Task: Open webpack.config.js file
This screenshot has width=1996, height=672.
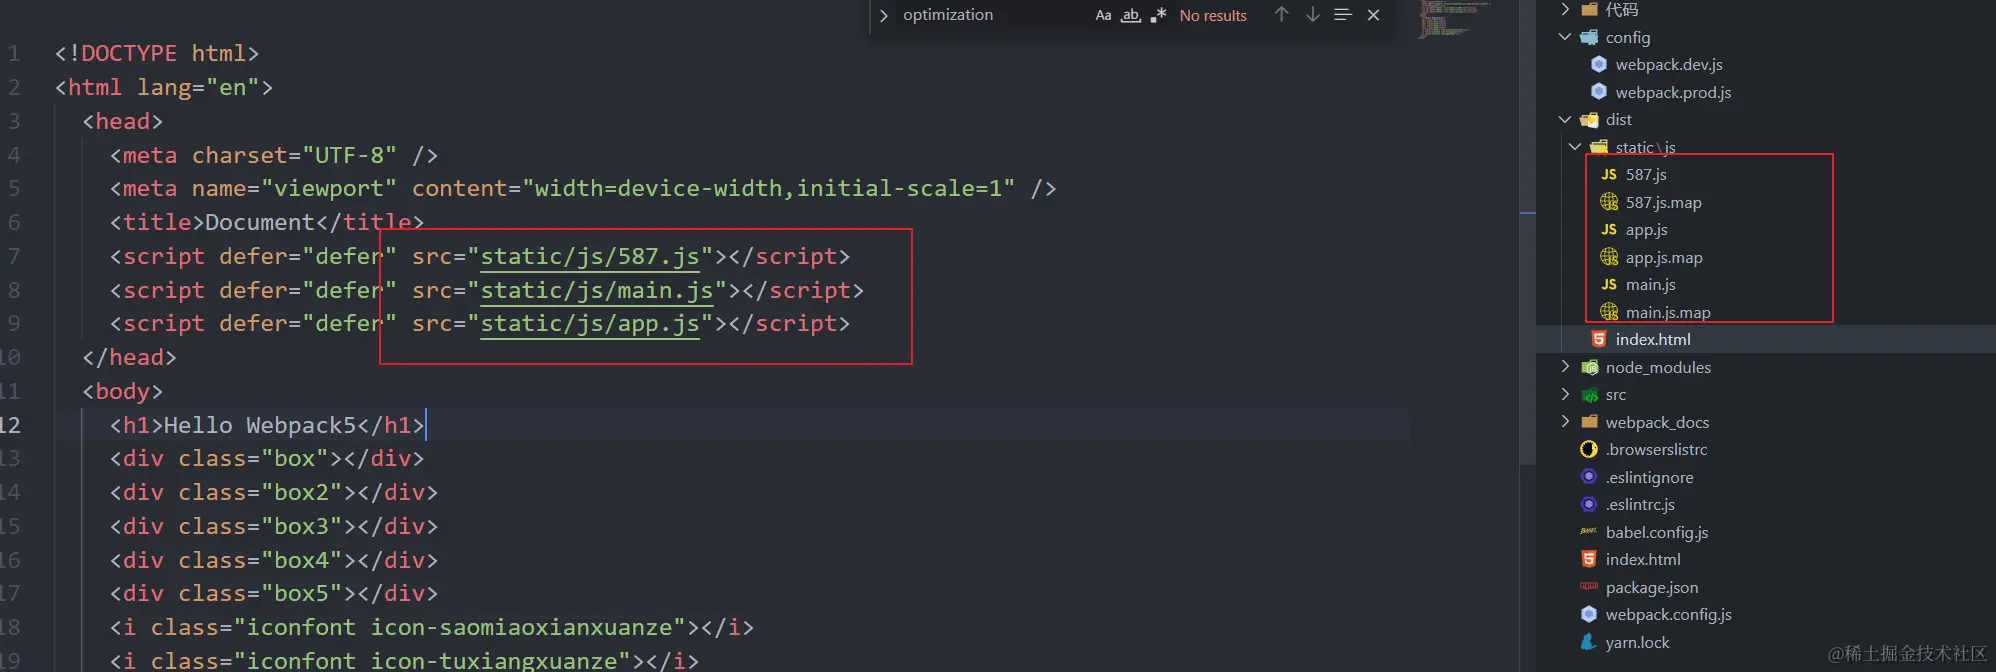Action: click(x=1668, y=614)
